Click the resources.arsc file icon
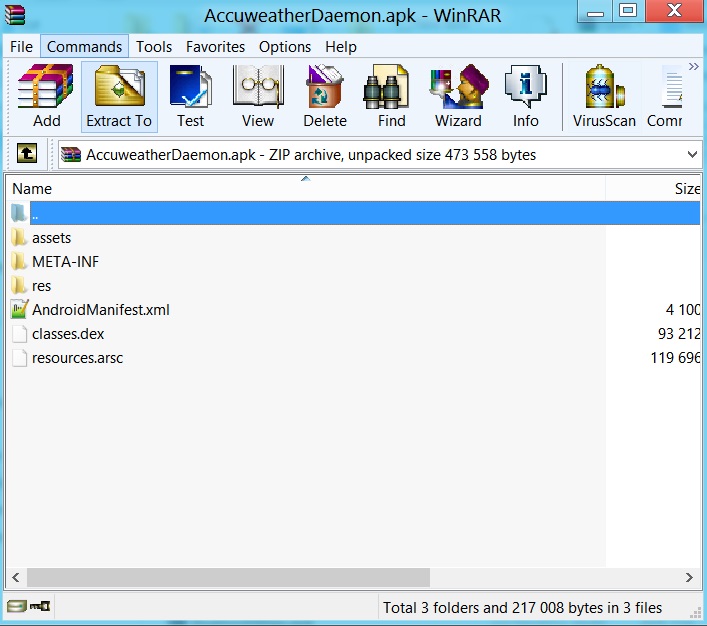The image size is (707, 626). [x=19, y=358]
